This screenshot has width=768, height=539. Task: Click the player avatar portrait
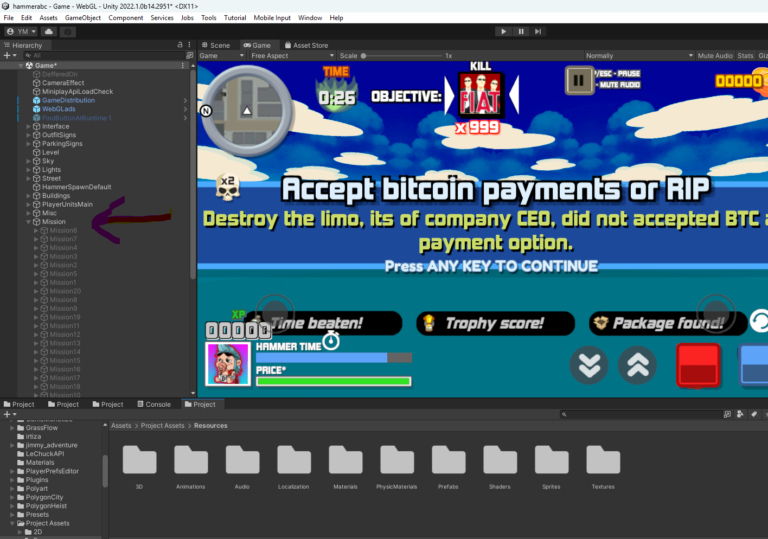228,364
